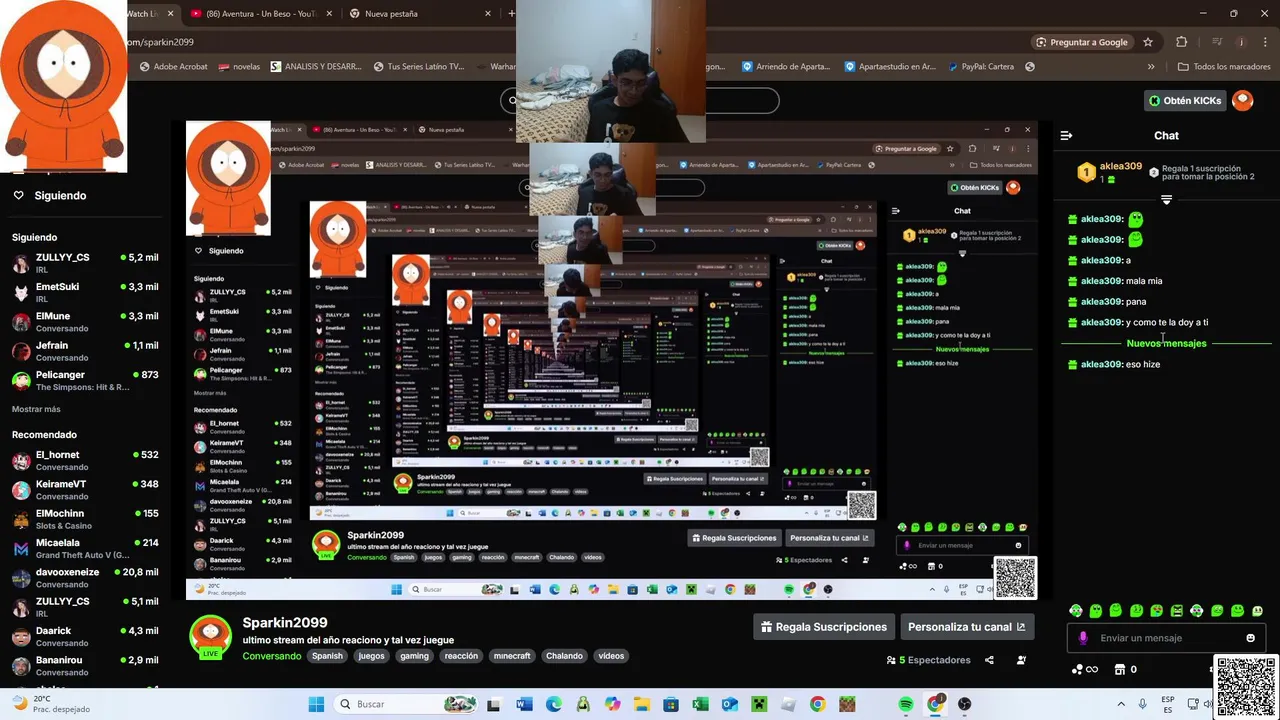Viewport: 1280px width, 720px height.
Task: Click Micaelala channel avatar
Action: click(x=20, y=549)
